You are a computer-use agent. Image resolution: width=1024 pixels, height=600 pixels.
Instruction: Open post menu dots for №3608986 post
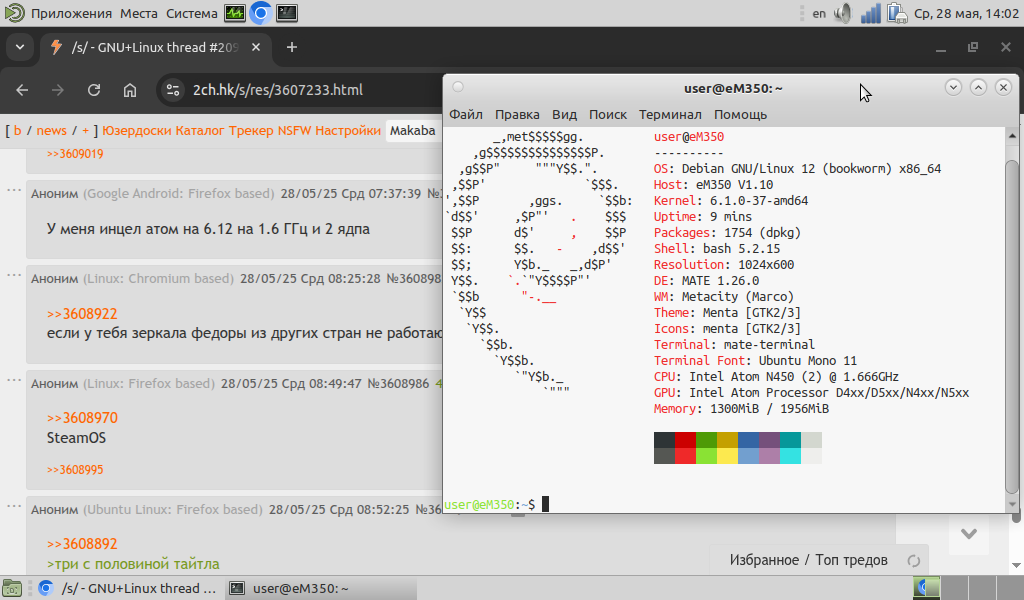point(14,379)
